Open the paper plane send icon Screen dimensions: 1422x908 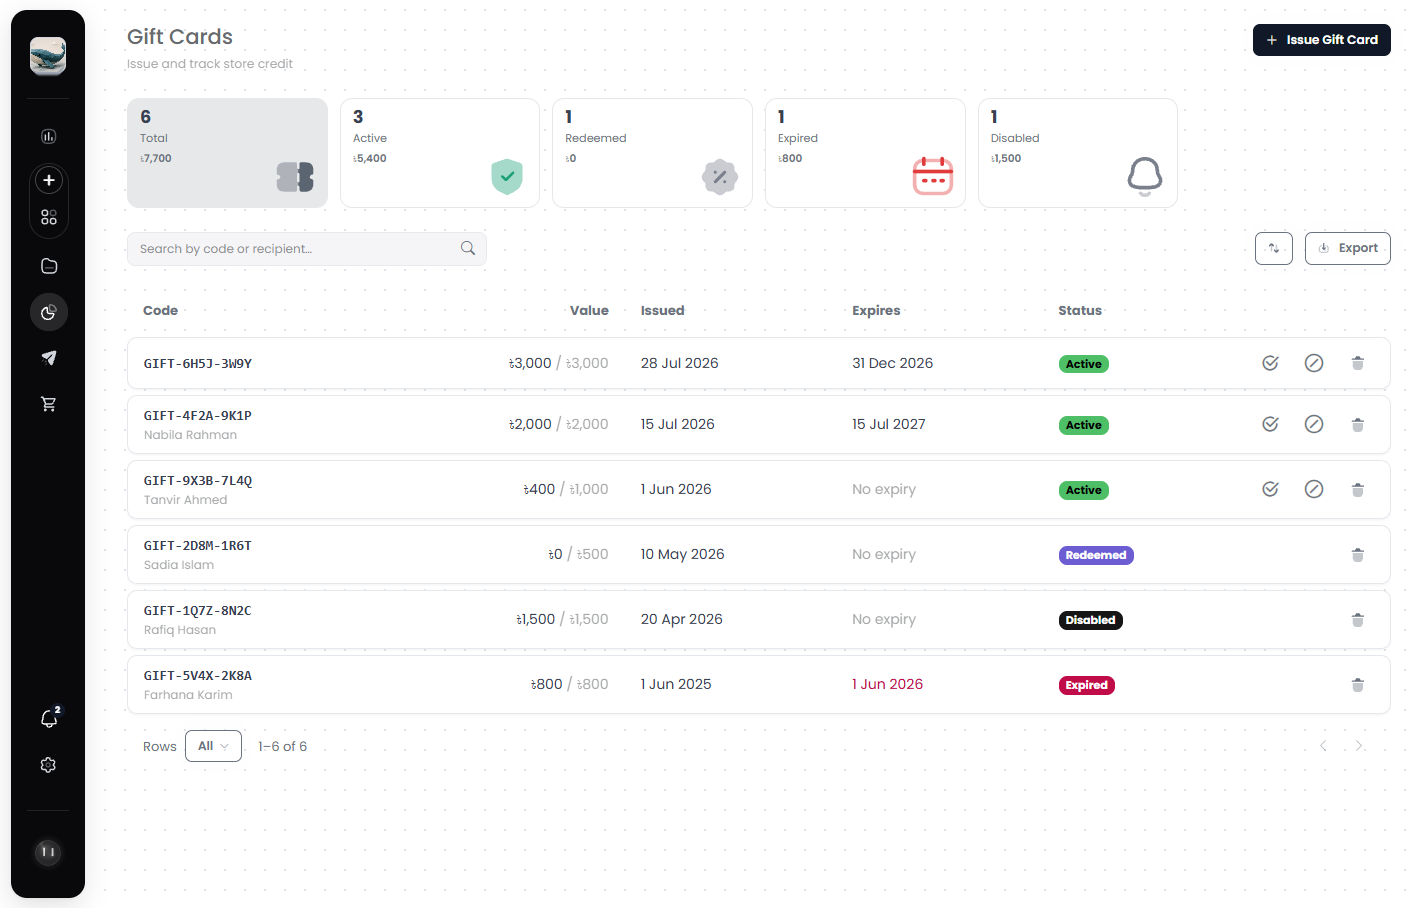[x=48, y=358]
